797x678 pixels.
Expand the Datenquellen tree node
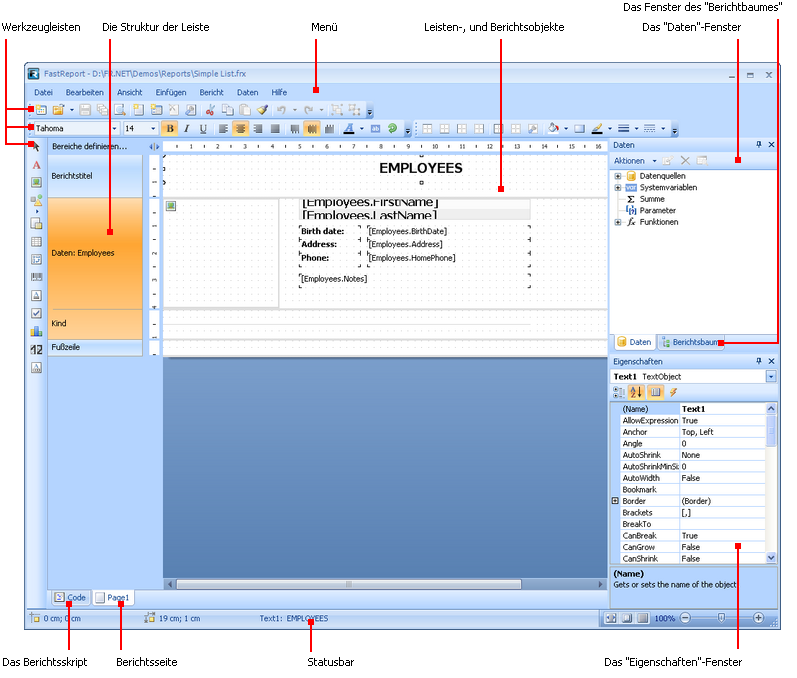618,176
